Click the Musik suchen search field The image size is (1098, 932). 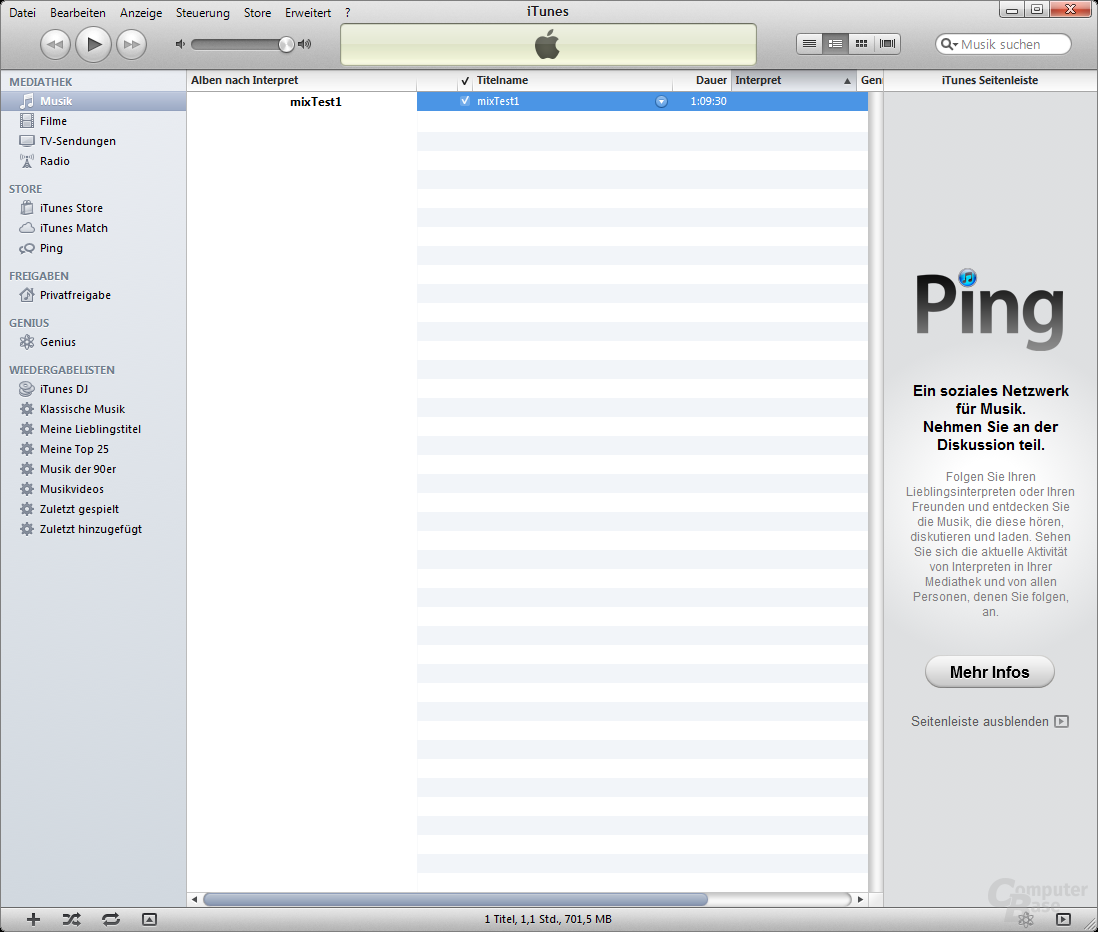[1003, 44]
